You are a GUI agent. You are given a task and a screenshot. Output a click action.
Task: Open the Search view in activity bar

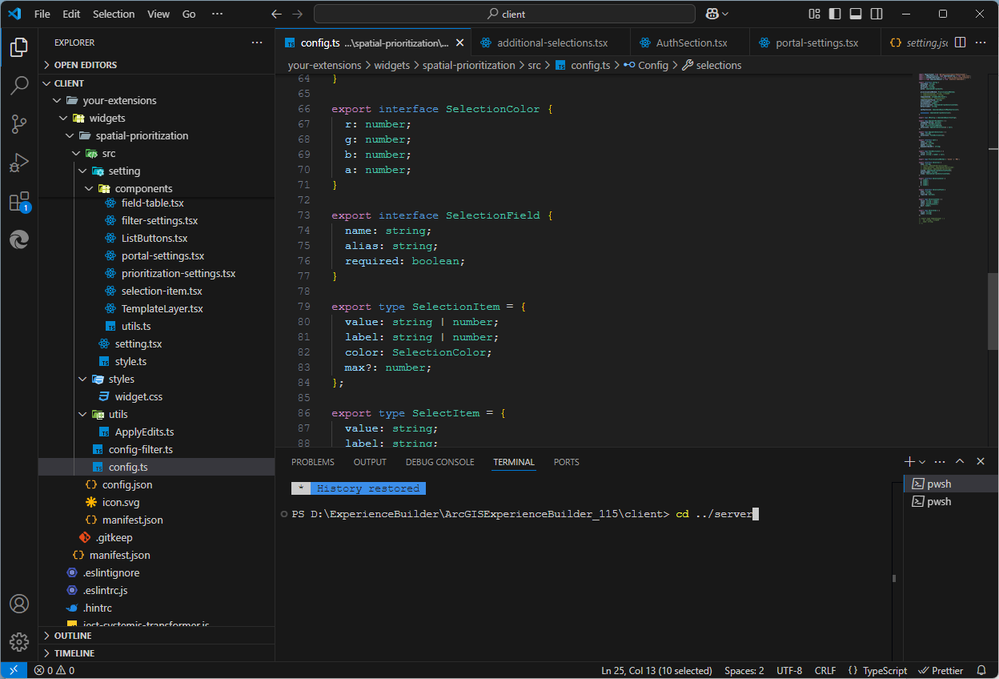19,85
